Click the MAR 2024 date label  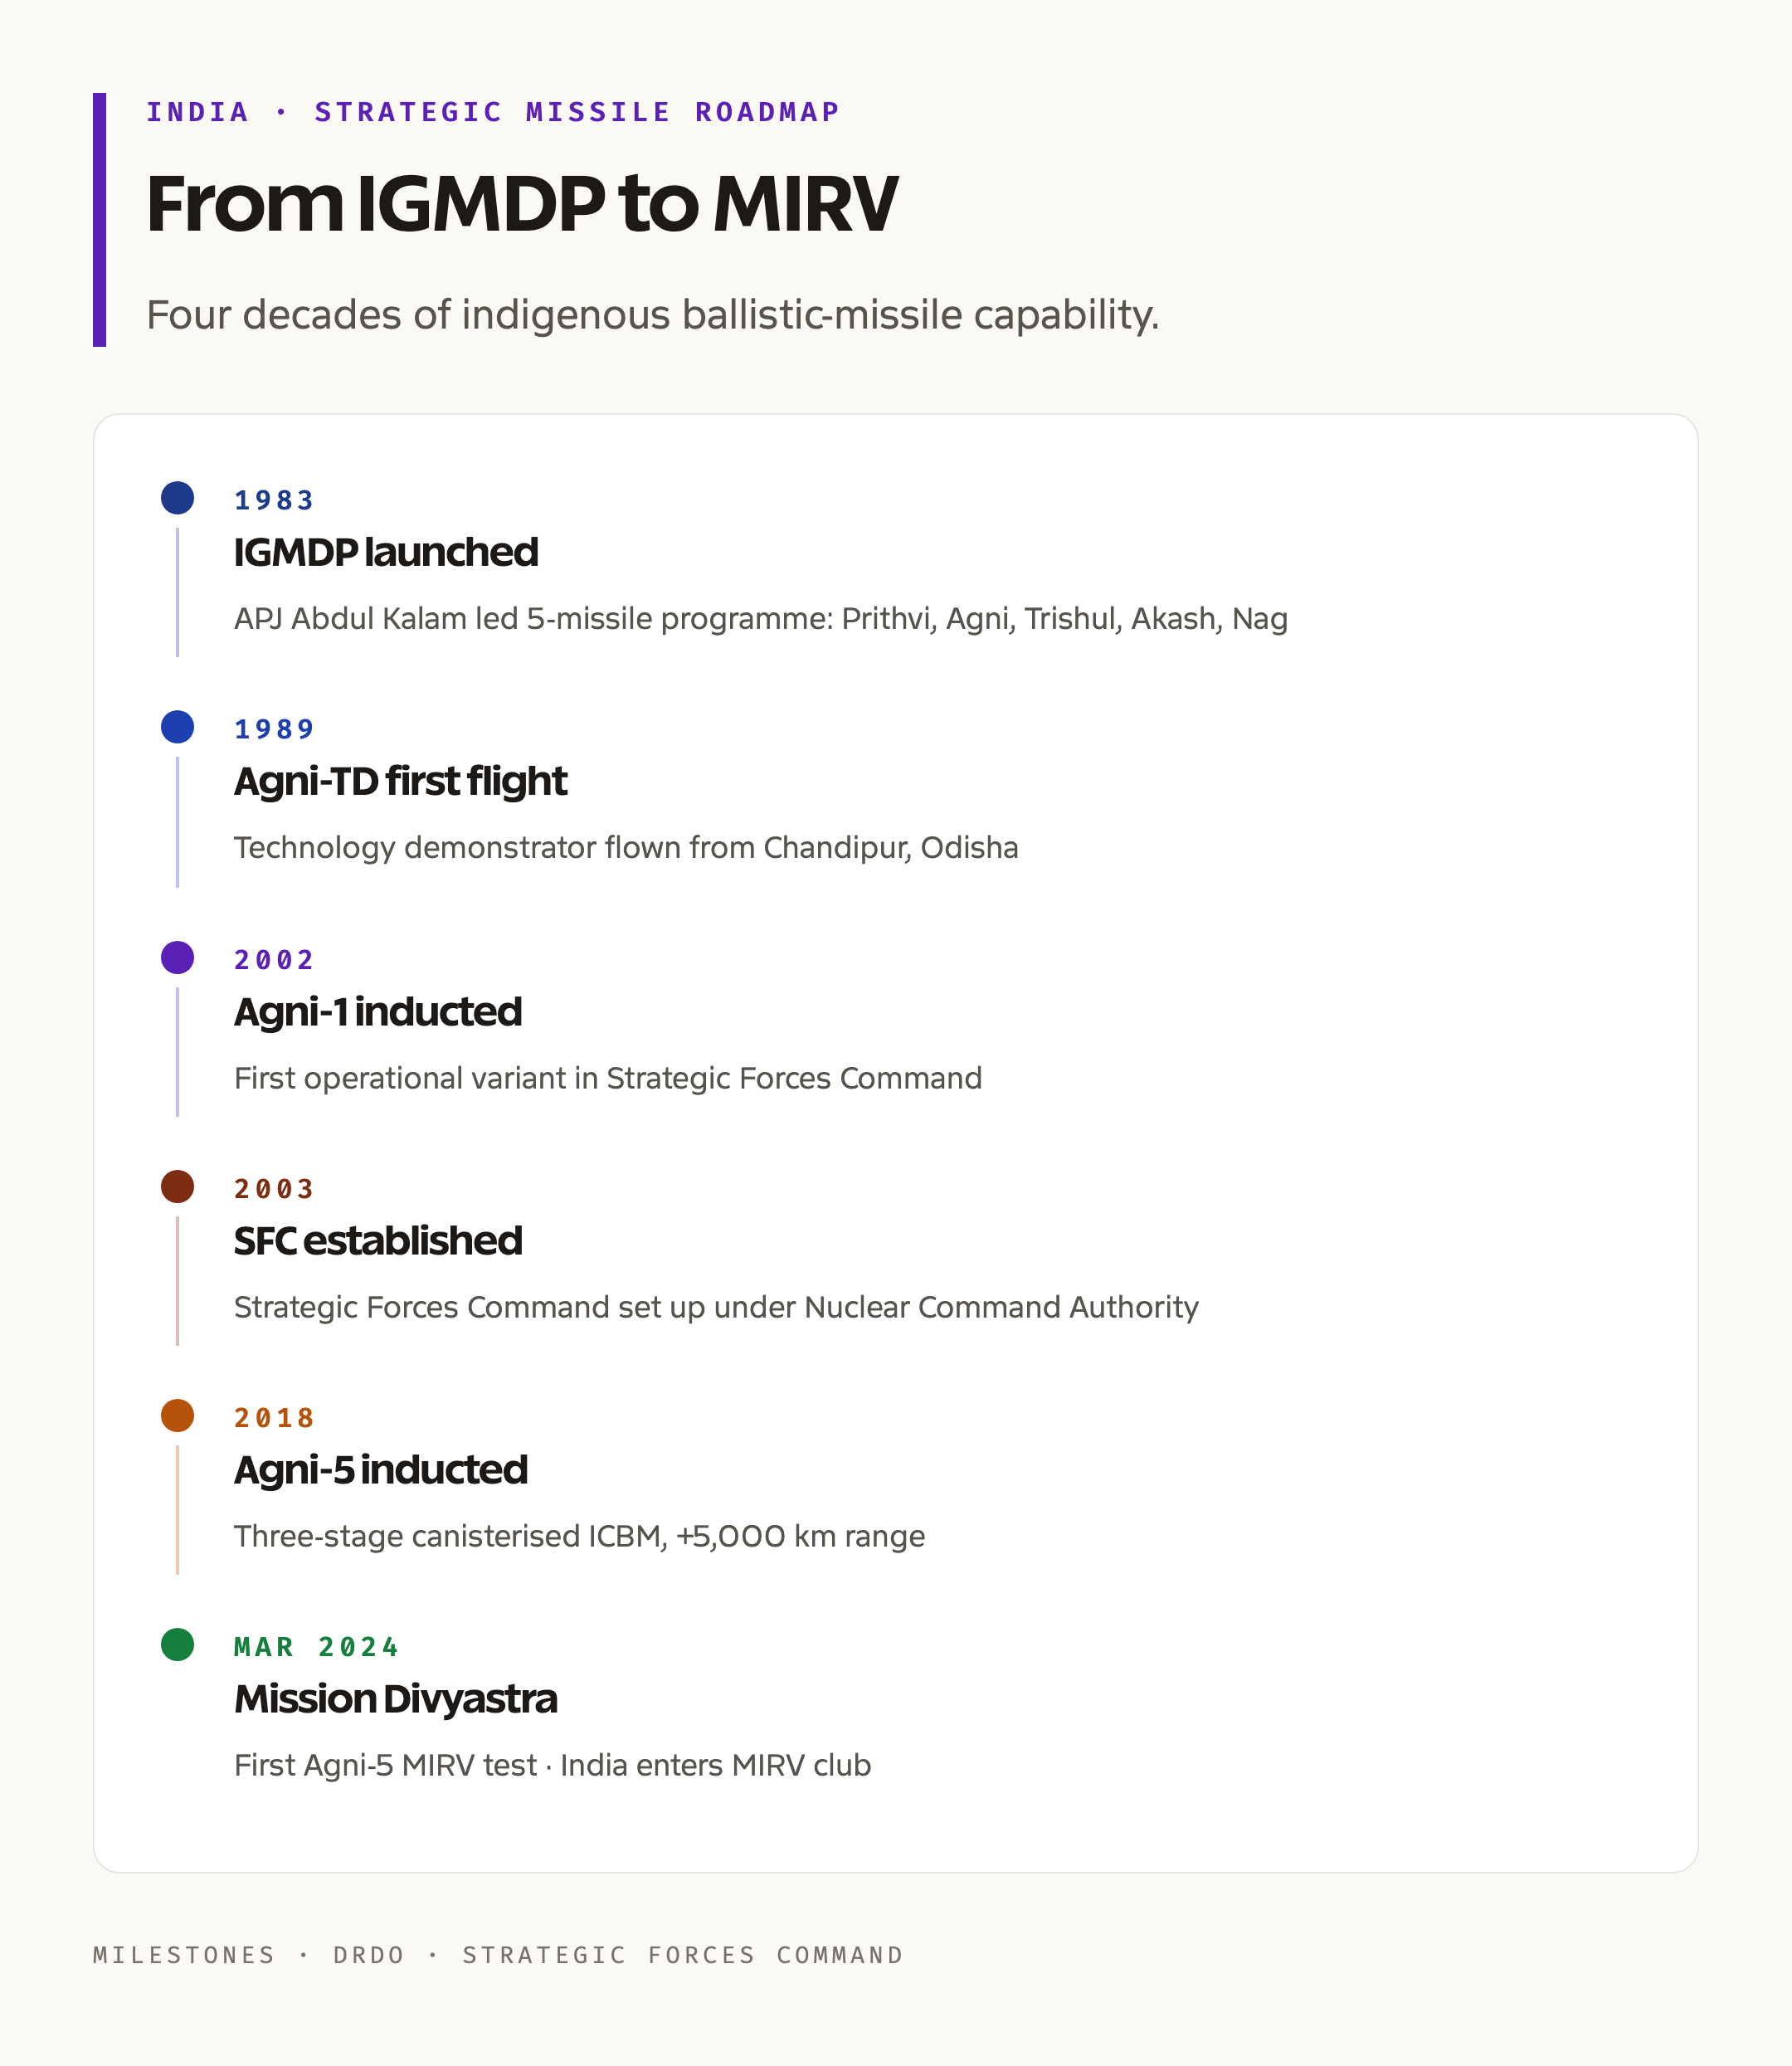316,1646
